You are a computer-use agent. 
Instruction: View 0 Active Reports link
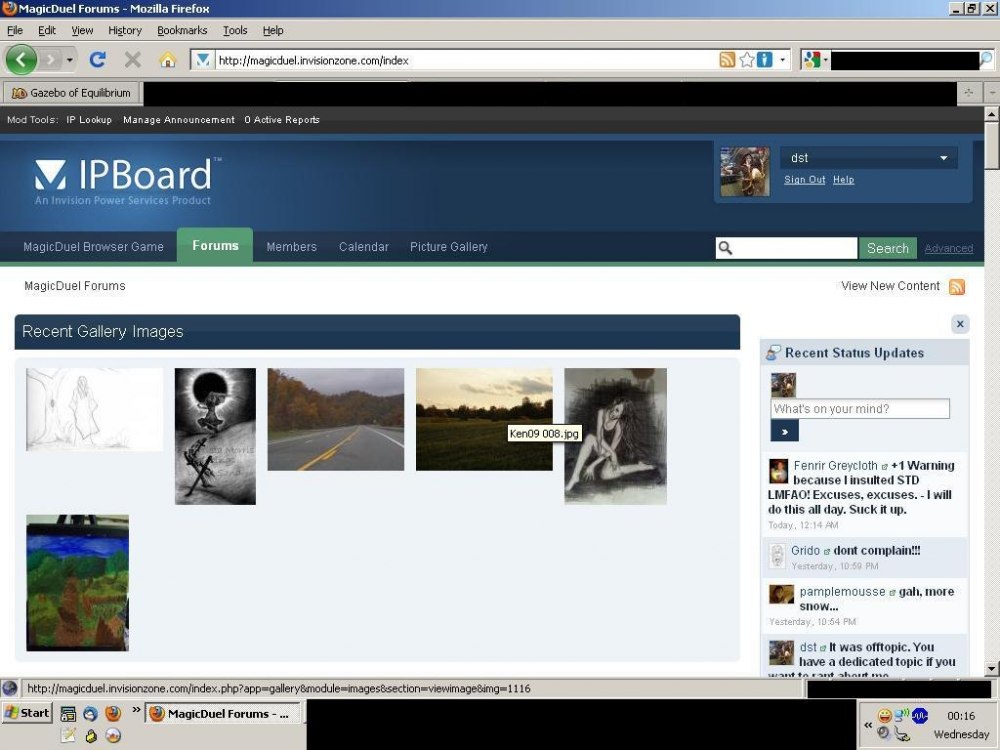282,120
